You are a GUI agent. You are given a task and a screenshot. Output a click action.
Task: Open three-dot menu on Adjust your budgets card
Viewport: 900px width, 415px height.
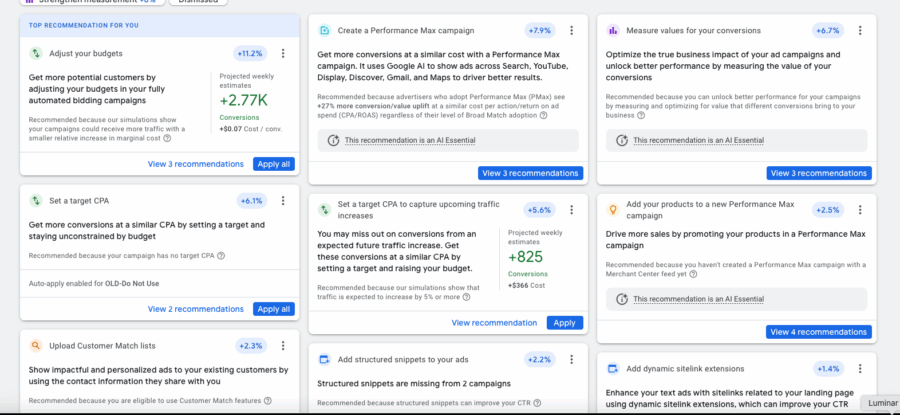[x=283, y=53]
